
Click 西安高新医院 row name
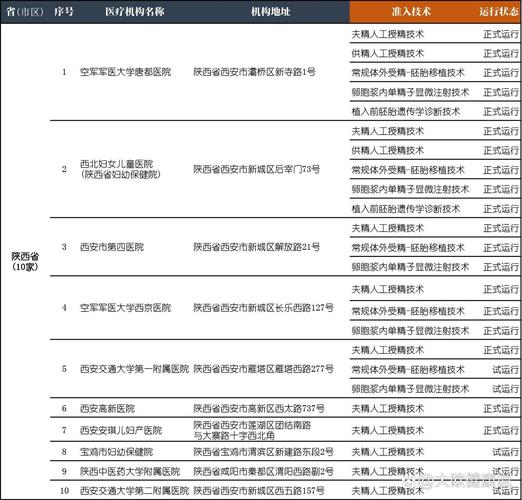[107, 408]
